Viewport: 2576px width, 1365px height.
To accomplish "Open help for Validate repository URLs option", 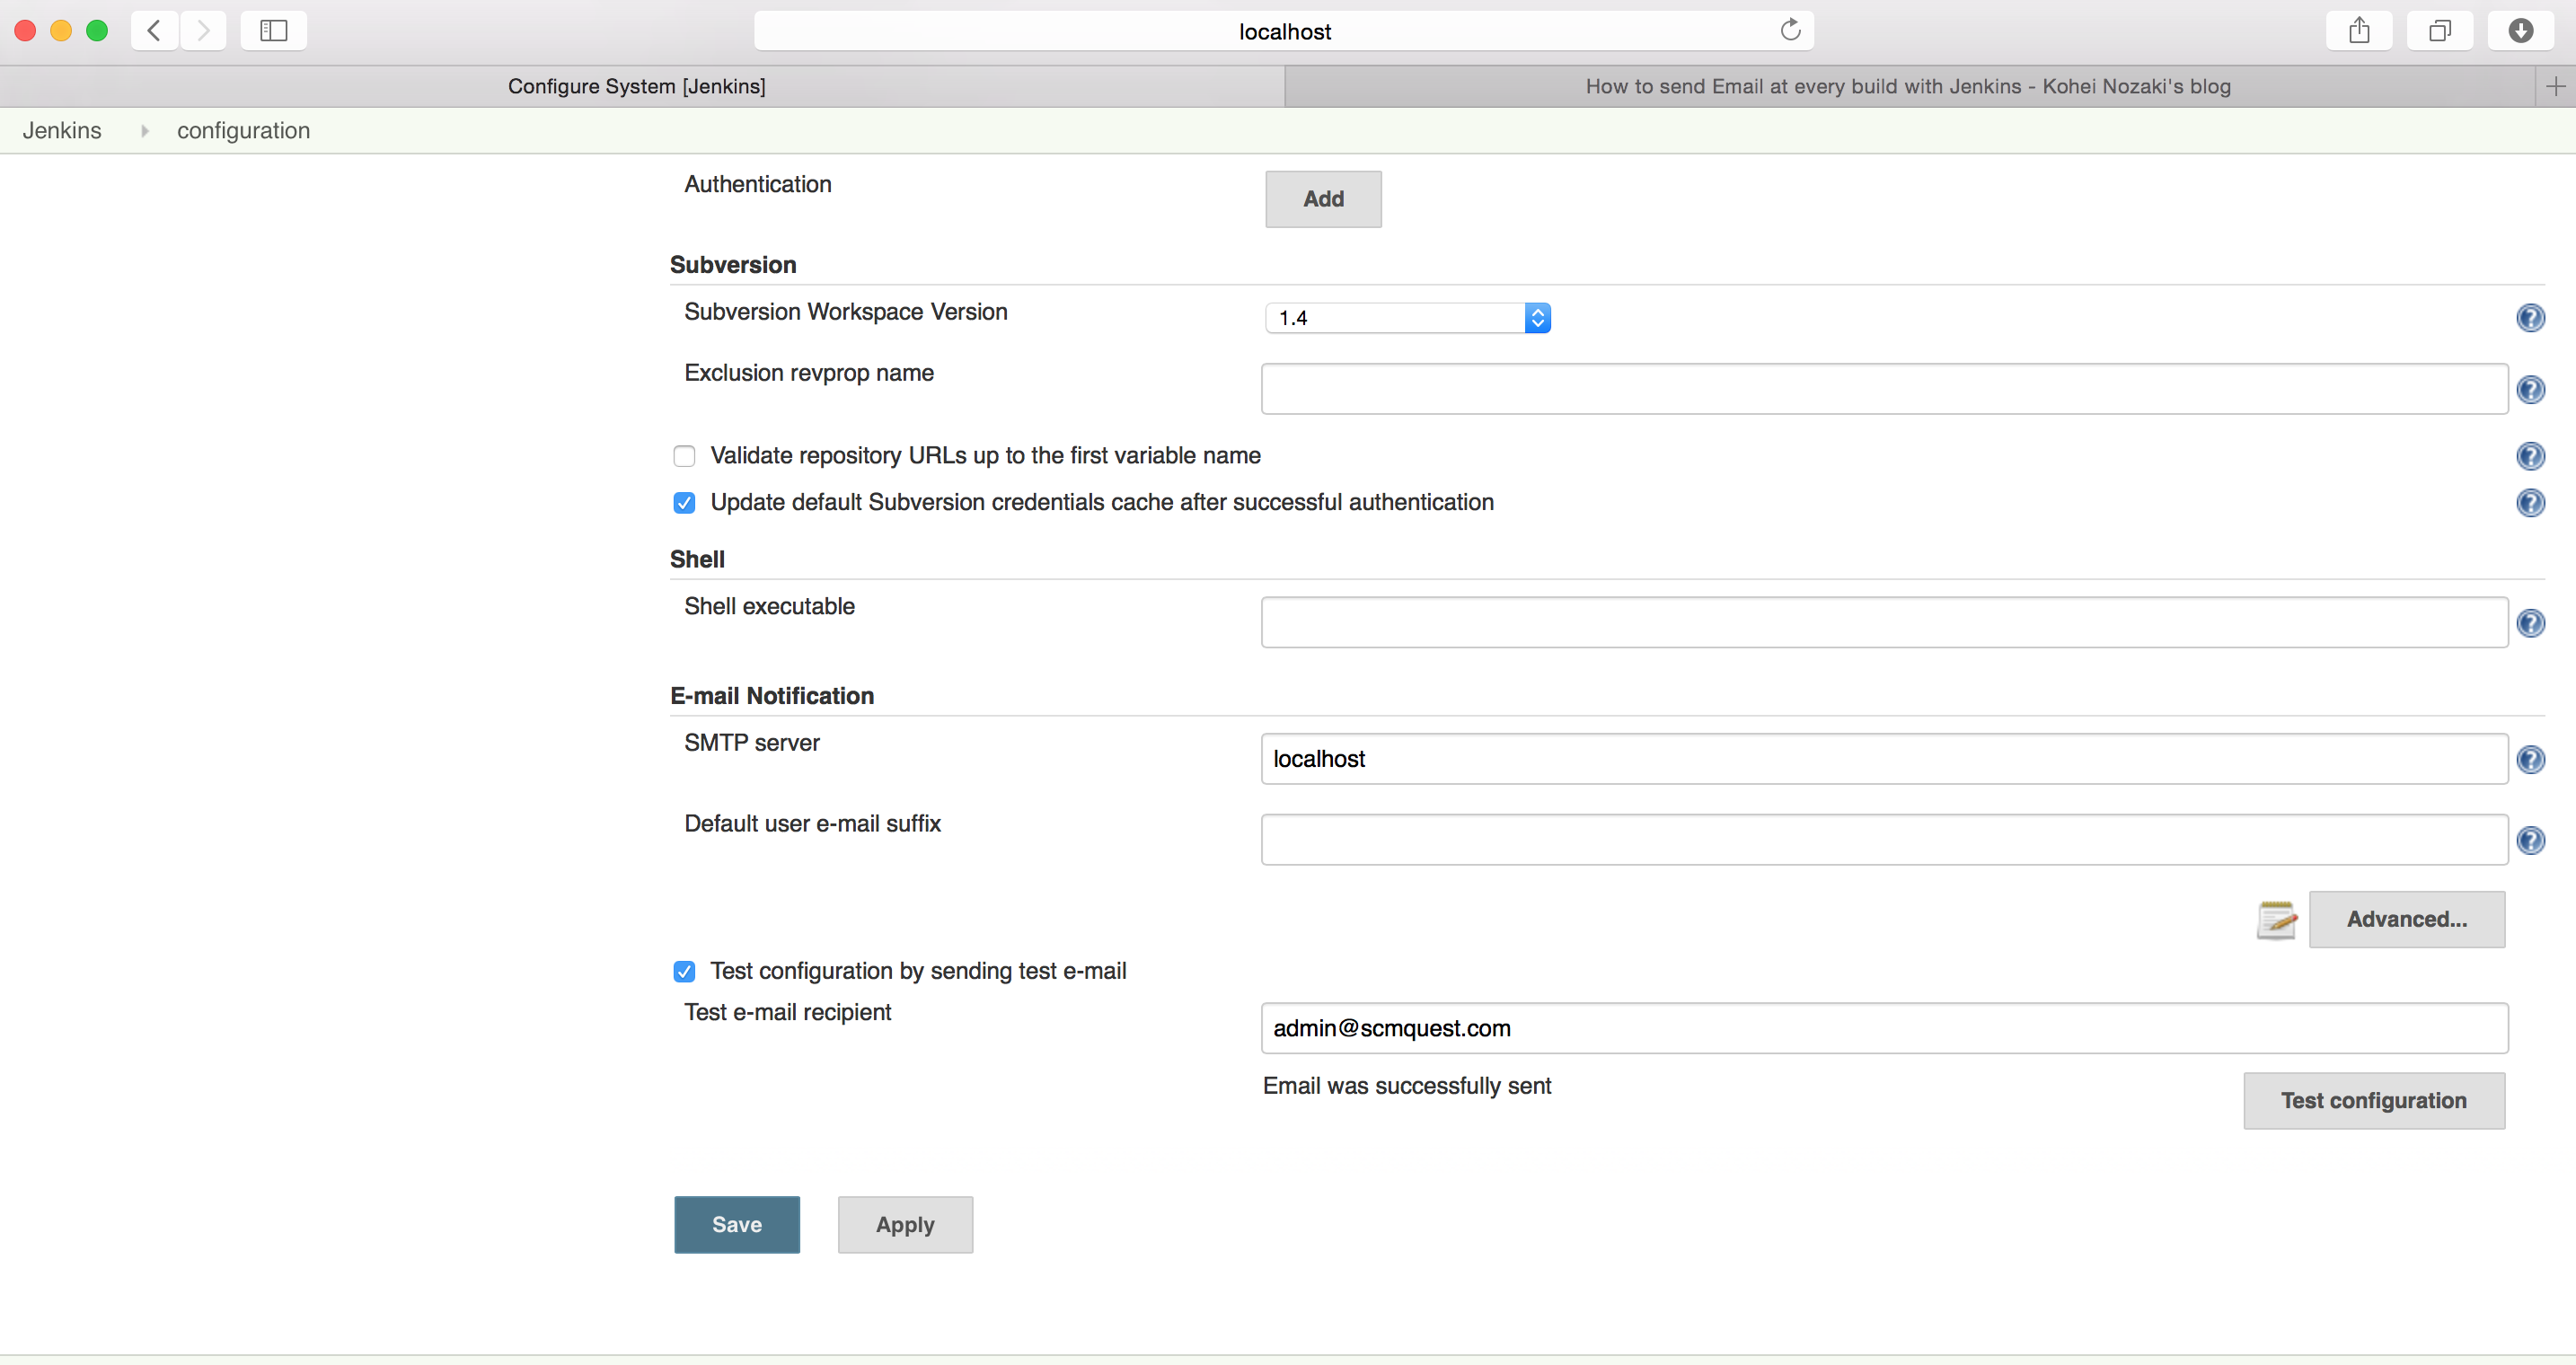I will [x=2530, y=456].
